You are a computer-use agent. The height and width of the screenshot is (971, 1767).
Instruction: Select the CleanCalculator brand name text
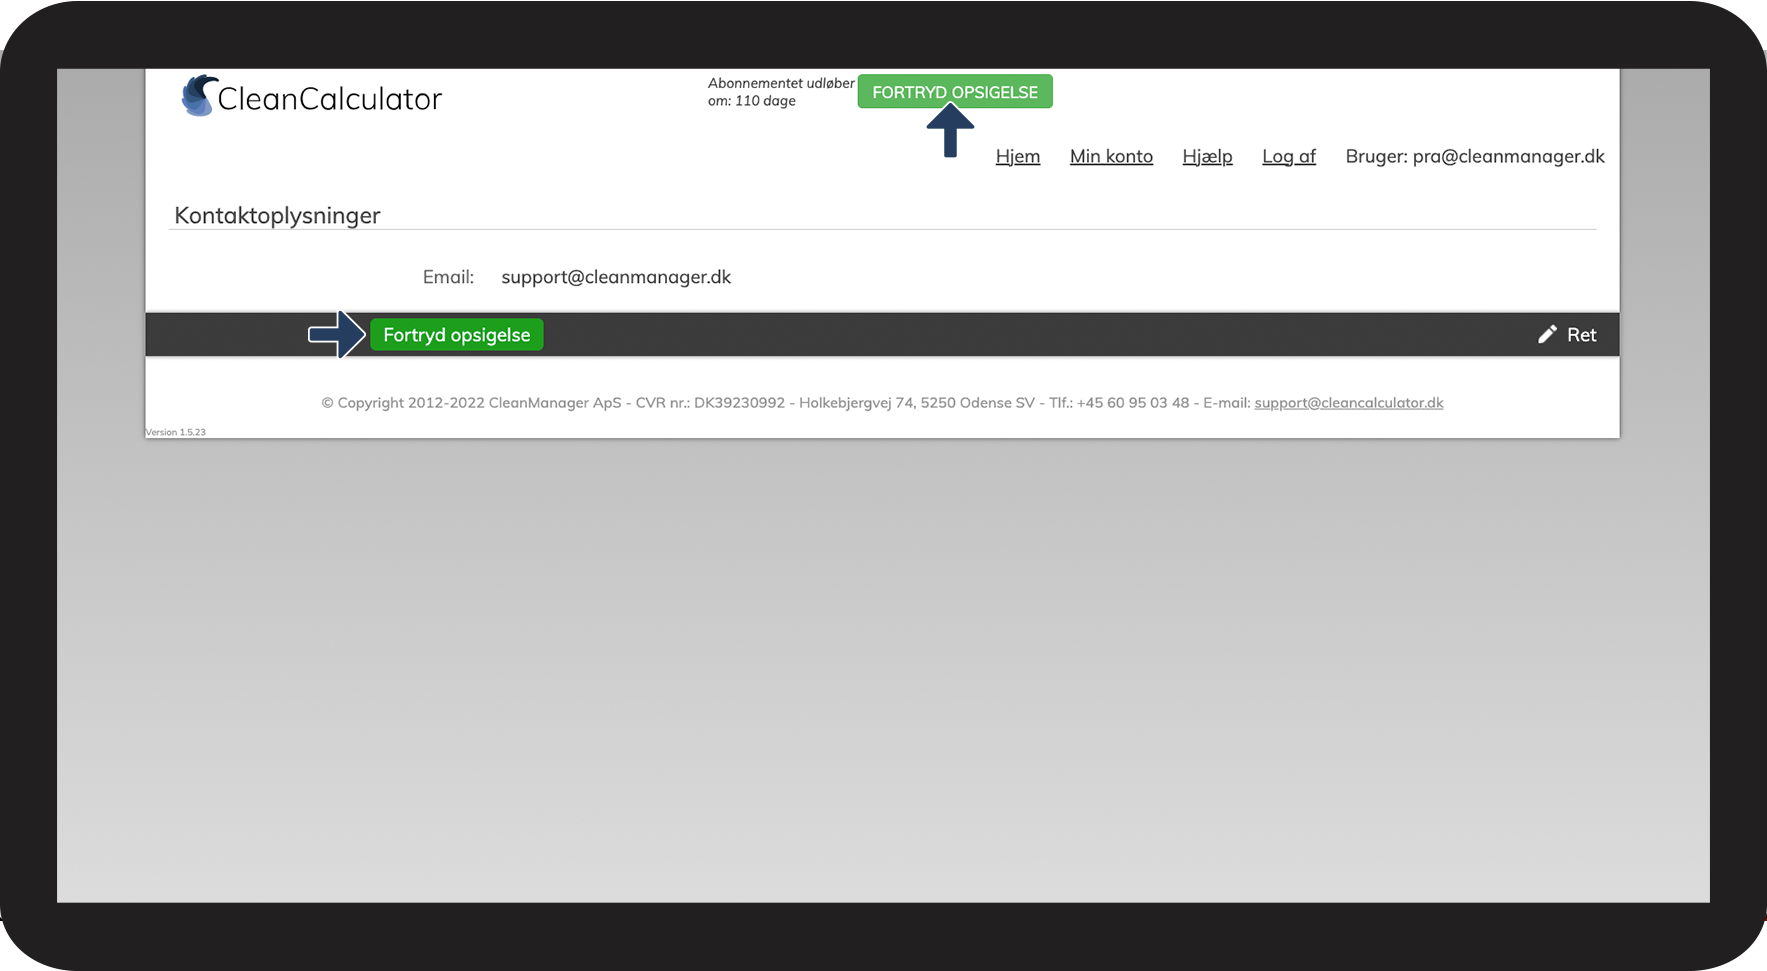click(330, 99)
